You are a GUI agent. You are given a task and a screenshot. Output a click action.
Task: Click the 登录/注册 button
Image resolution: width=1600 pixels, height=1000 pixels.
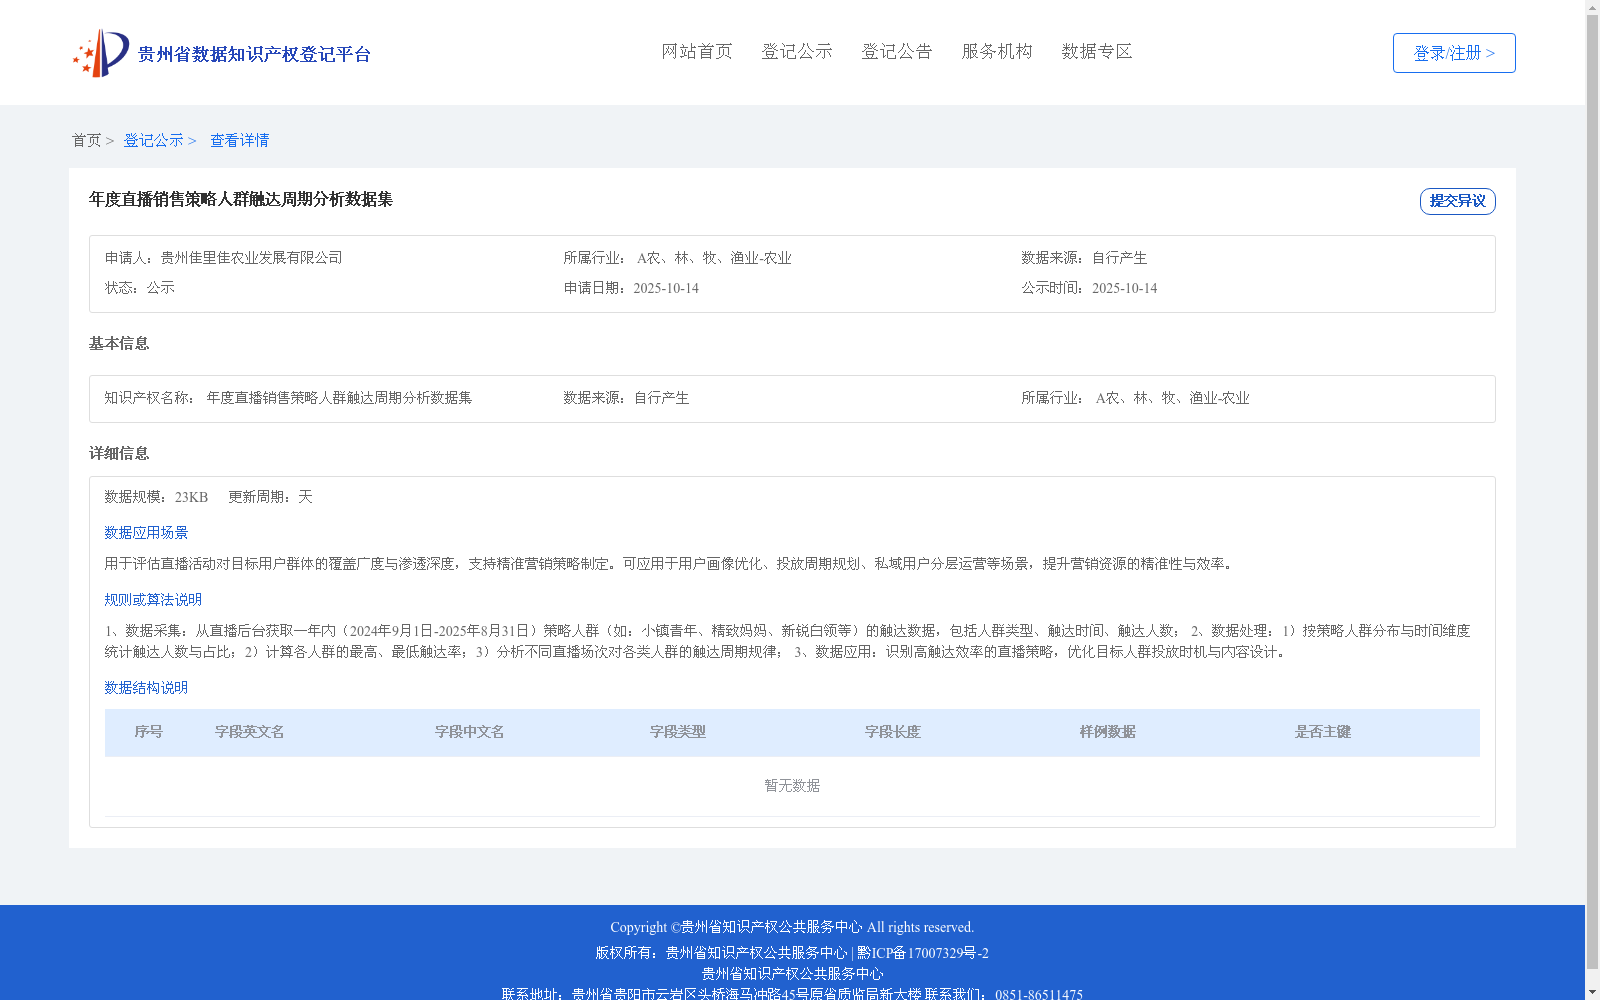coord(1454,53)
